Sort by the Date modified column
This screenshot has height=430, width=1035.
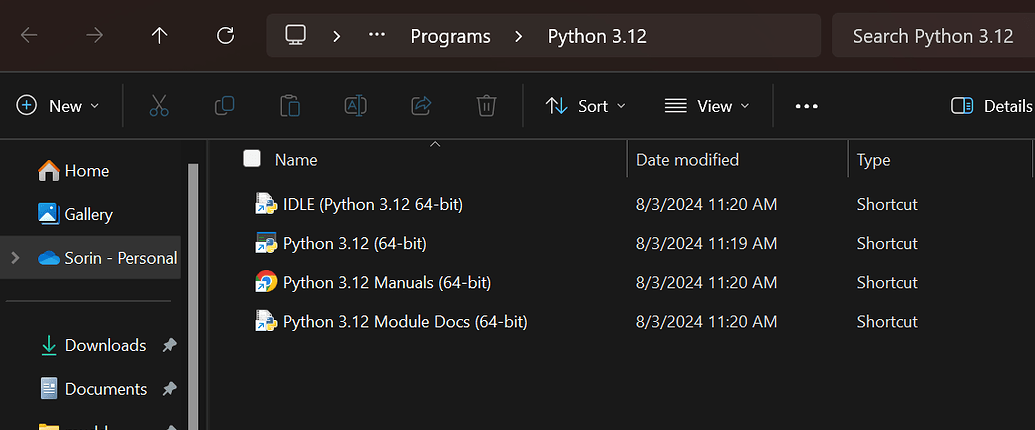(687, 160)
